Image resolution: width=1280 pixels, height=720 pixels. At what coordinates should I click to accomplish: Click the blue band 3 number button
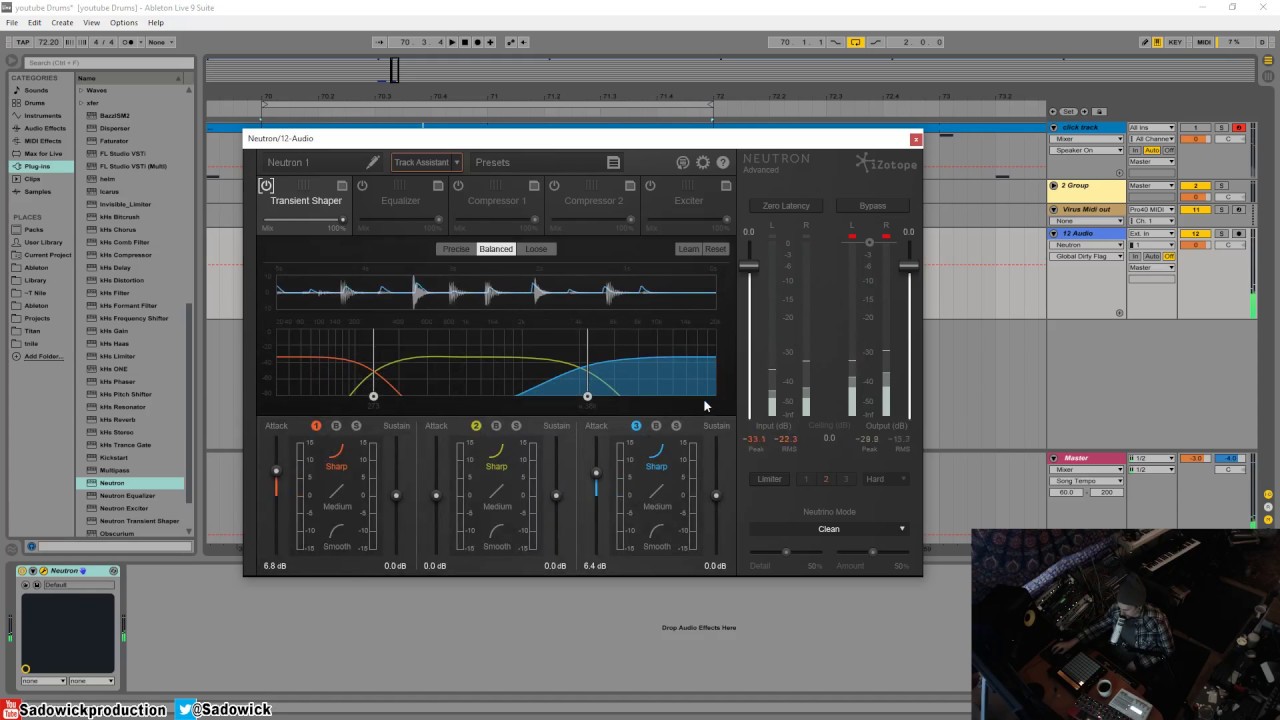636,426
